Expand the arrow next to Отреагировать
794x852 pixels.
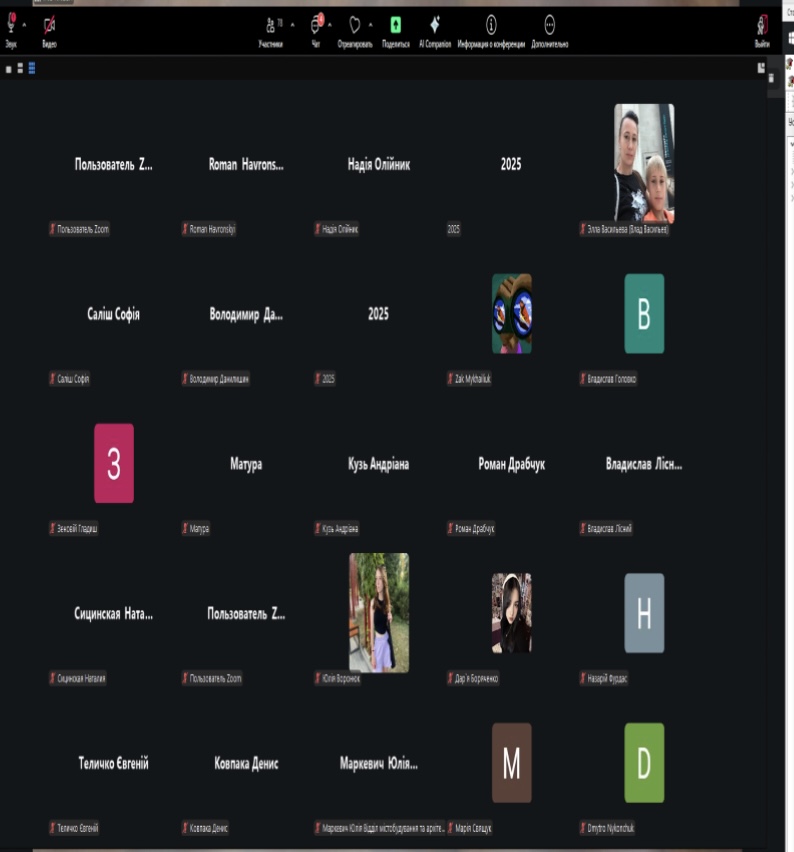pyautogui.click(x=371, y=23)
